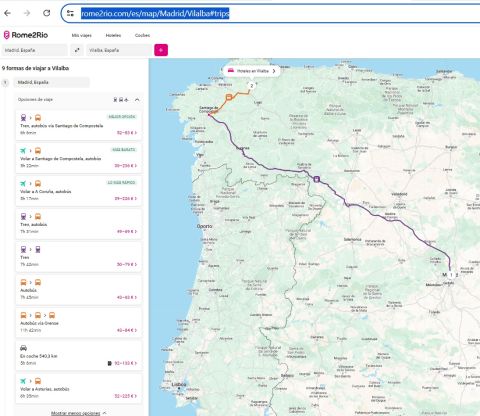Click the '9 formas de viajar a Vilalba' heading
This screenshot has height=416, width=480.
[35, 68]
